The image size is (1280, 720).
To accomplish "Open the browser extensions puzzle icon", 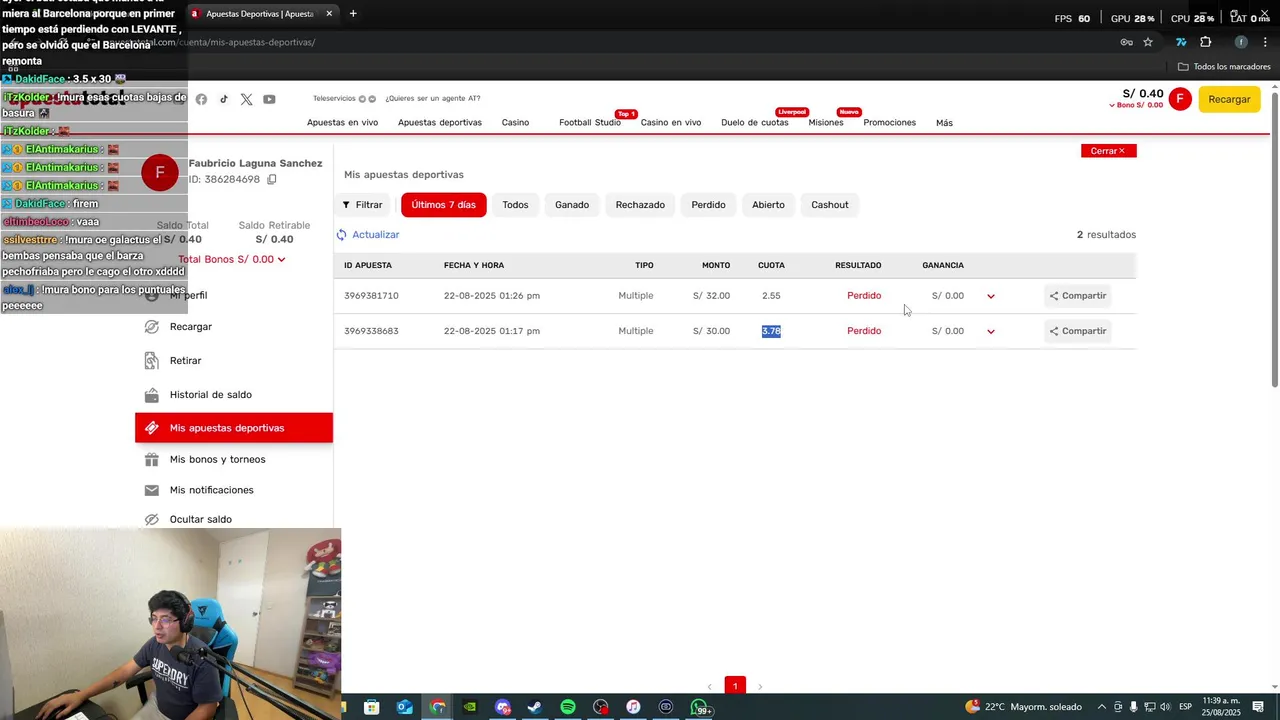I will [x=1205, y=42].
